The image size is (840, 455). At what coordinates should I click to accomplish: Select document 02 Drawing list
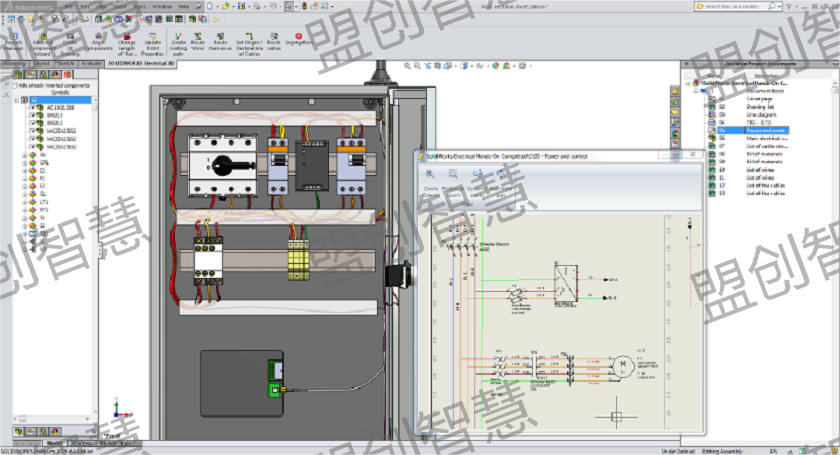(747, 107)
